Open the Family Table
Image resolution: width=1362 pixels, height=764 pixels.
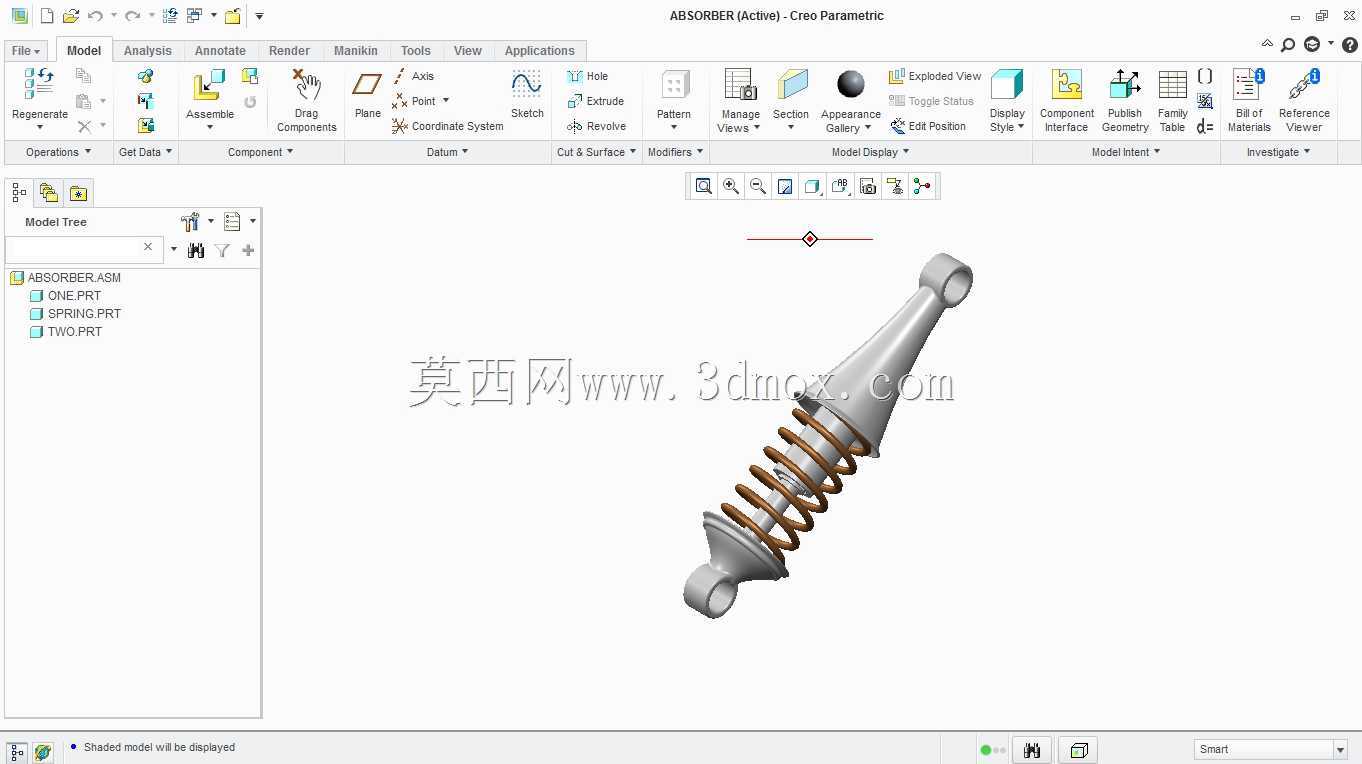tap(1172, 100)
